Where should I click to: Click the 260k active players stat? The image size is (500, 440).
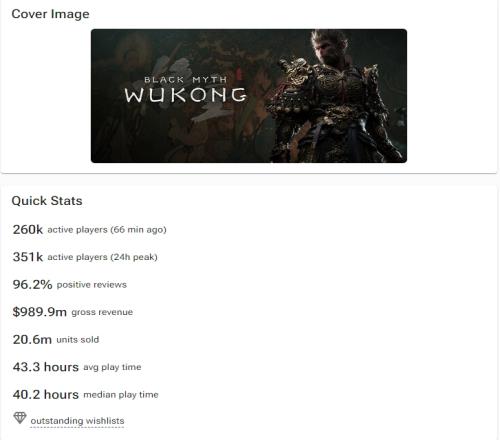[89, 229]
